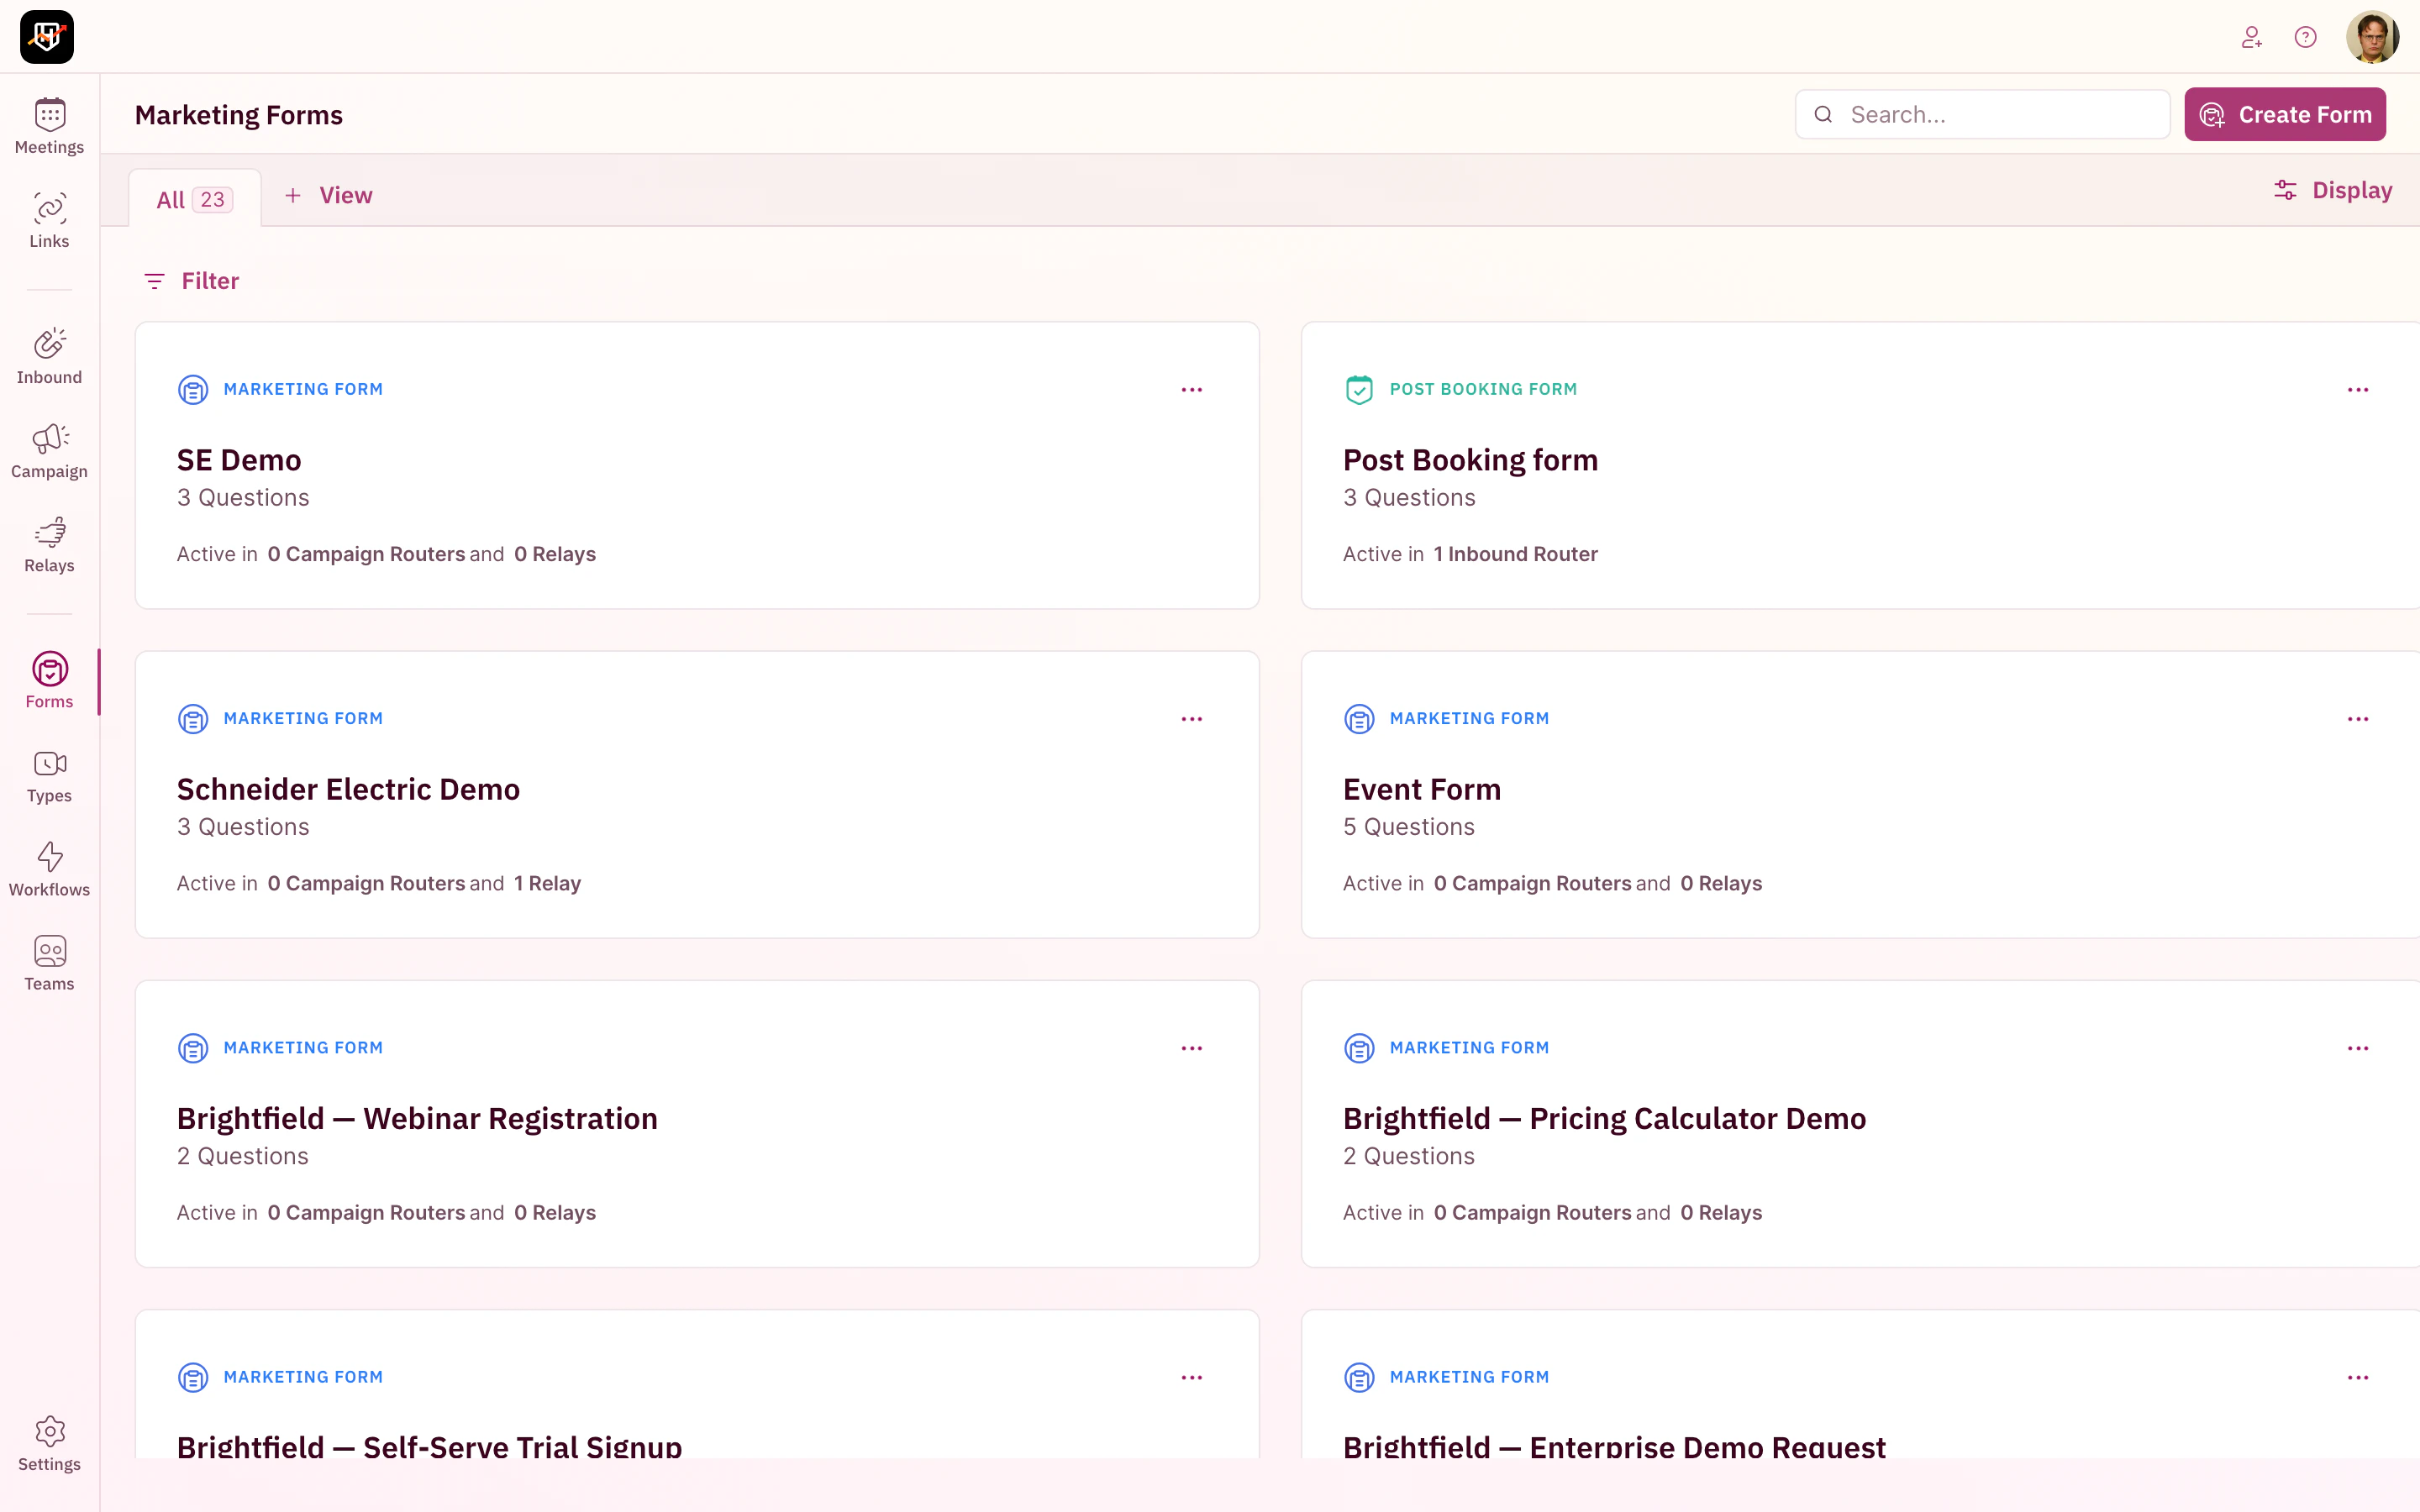Click the Marketing Forms page heading

click(x=239, y=115)
